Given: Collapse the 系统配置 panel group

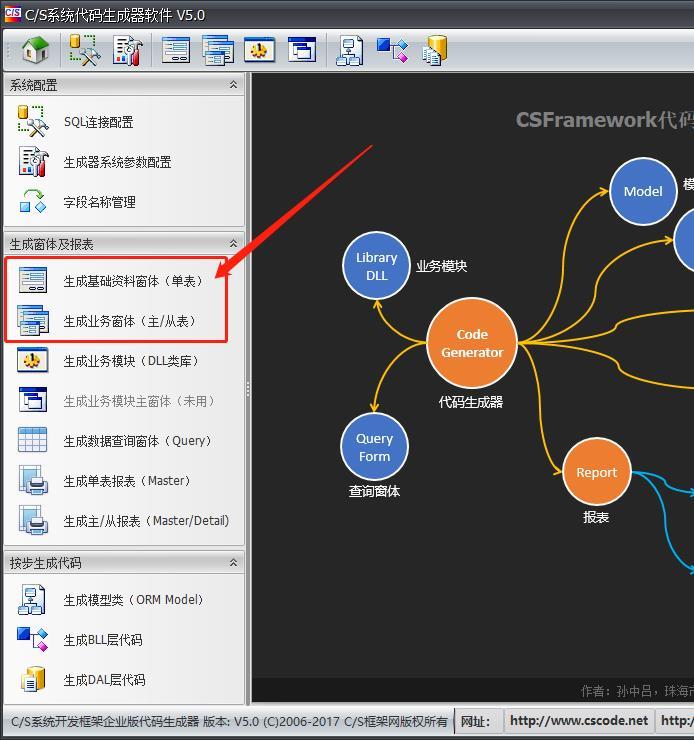Looking at the screenshot, I should coord(234,85).
